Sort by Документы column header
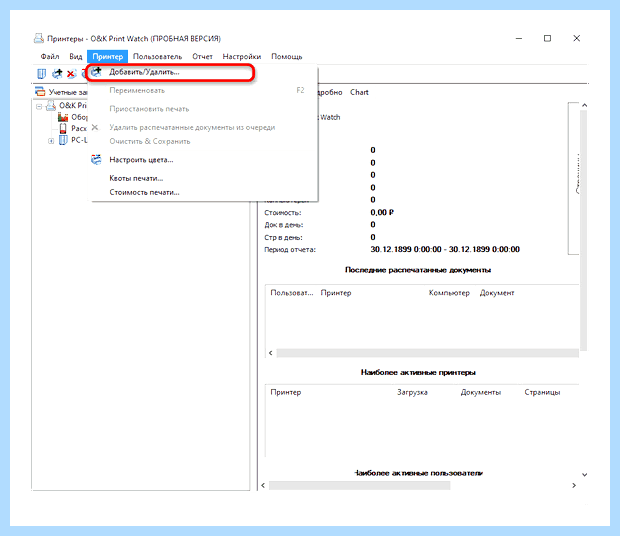Image resolution: width=620 pixels, height=536 pixels. pos(480,393)
